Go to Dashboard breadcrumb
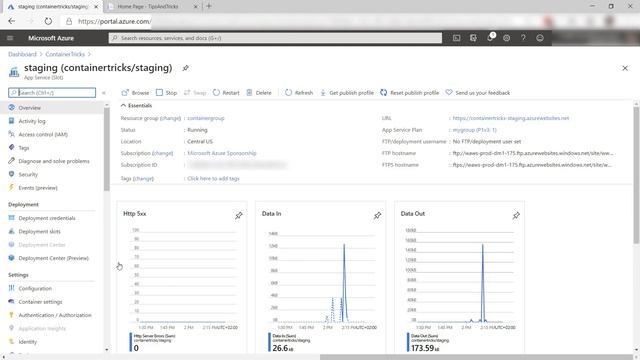This screenshot has width=640, height=360. pos(22,54)
